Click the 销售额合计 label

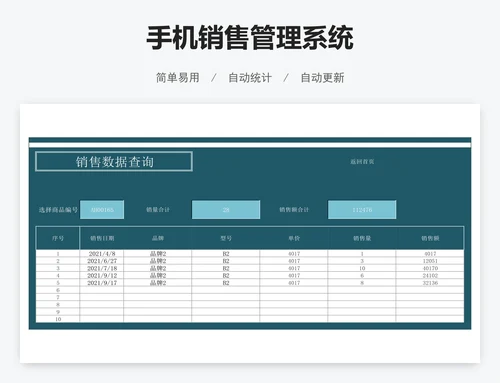294,210
